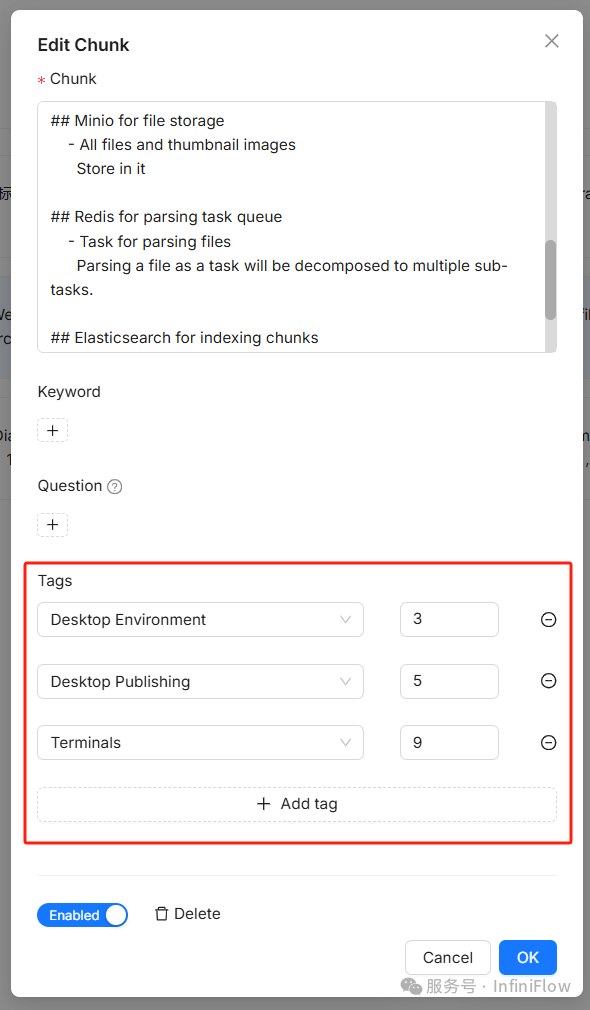Focus the Desktop Environment weight field showing 3
590x1010 pixels.
point(449,620)
